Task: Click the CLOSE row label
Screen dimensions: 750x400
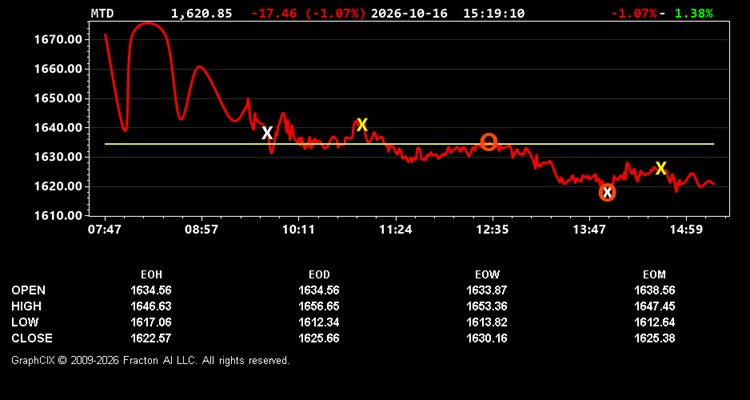Action: [32, 338]
